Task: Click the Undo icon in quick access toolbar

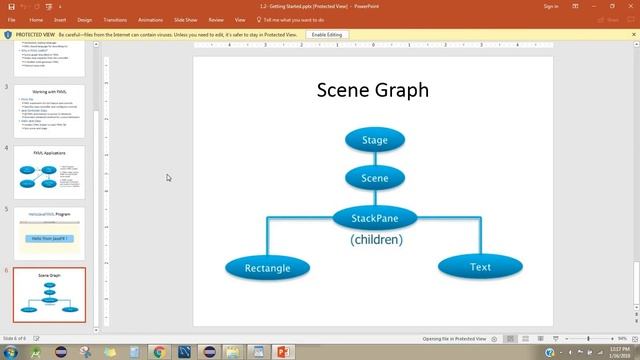Action: pos(23,7)
